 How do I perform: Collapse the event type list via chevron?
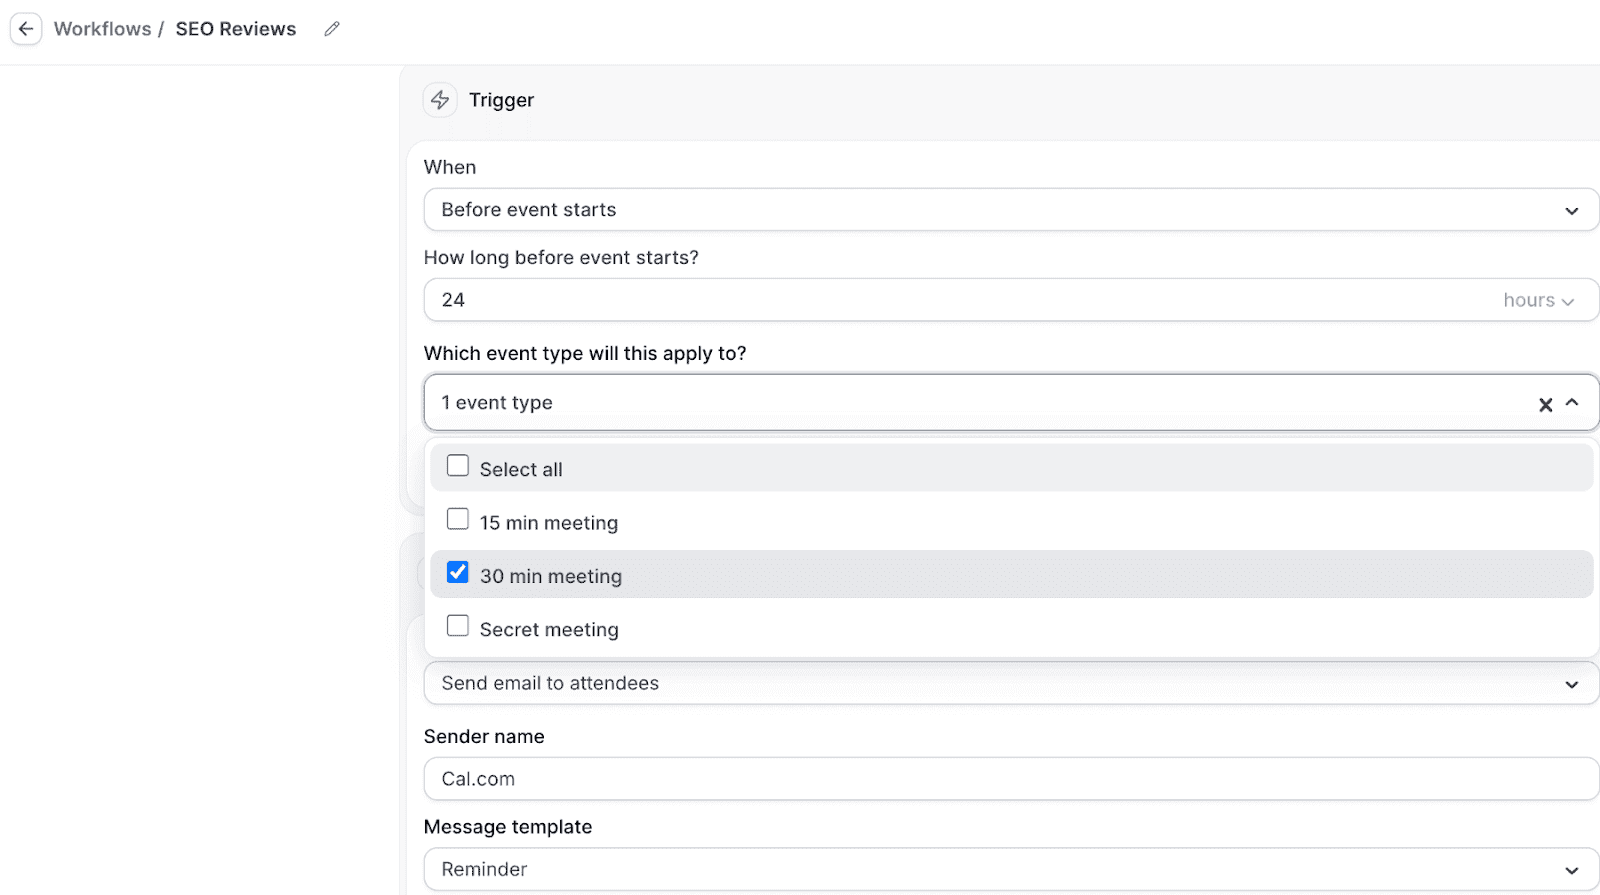(1572, 404)
